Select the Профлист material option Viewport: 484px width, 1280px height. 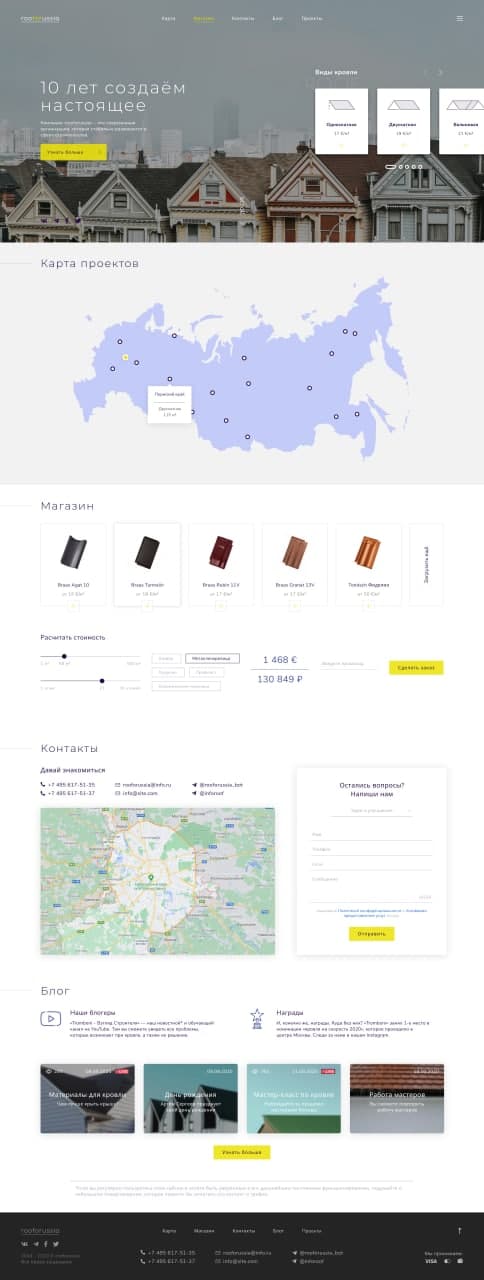click(205, 673)
